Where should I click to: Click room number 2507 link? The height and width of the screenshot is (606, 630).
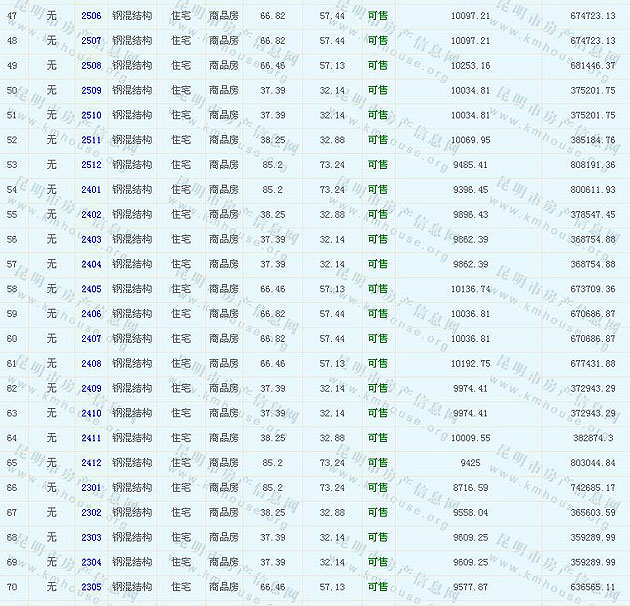pos(91,41)
